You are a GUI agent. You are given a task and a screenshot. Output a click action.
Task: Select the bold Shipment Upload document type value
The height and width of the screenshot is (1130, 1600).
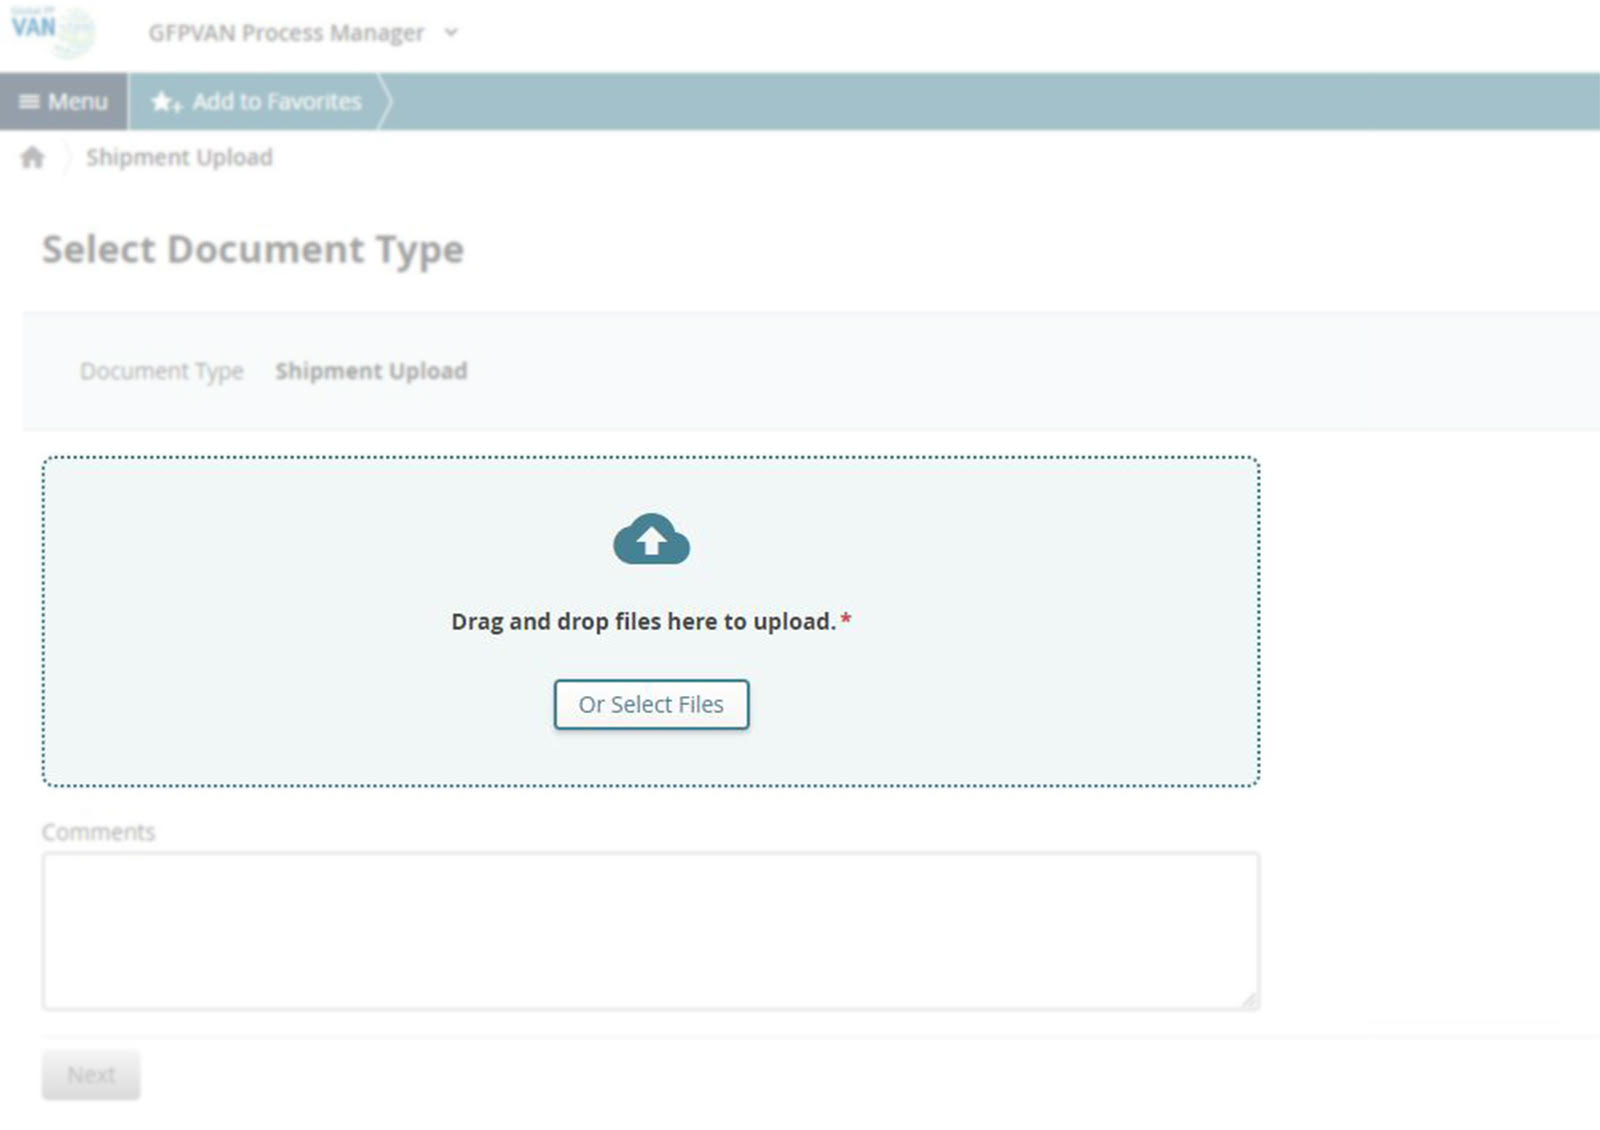pyautogui.click(x=371, y=372)
